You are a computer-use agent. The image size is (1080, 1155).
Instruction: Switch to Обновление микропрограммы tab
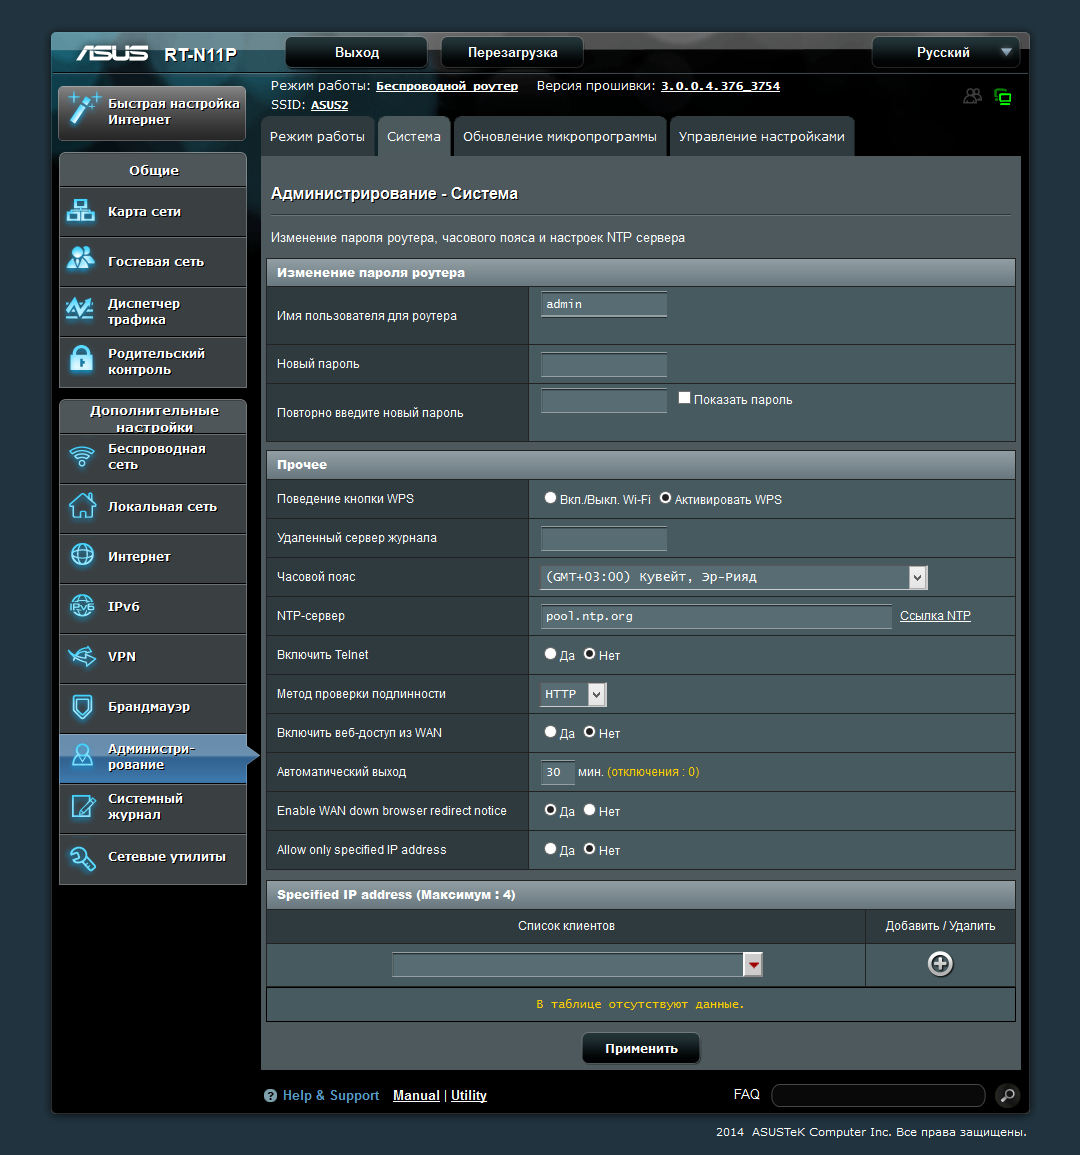(560, 136)
